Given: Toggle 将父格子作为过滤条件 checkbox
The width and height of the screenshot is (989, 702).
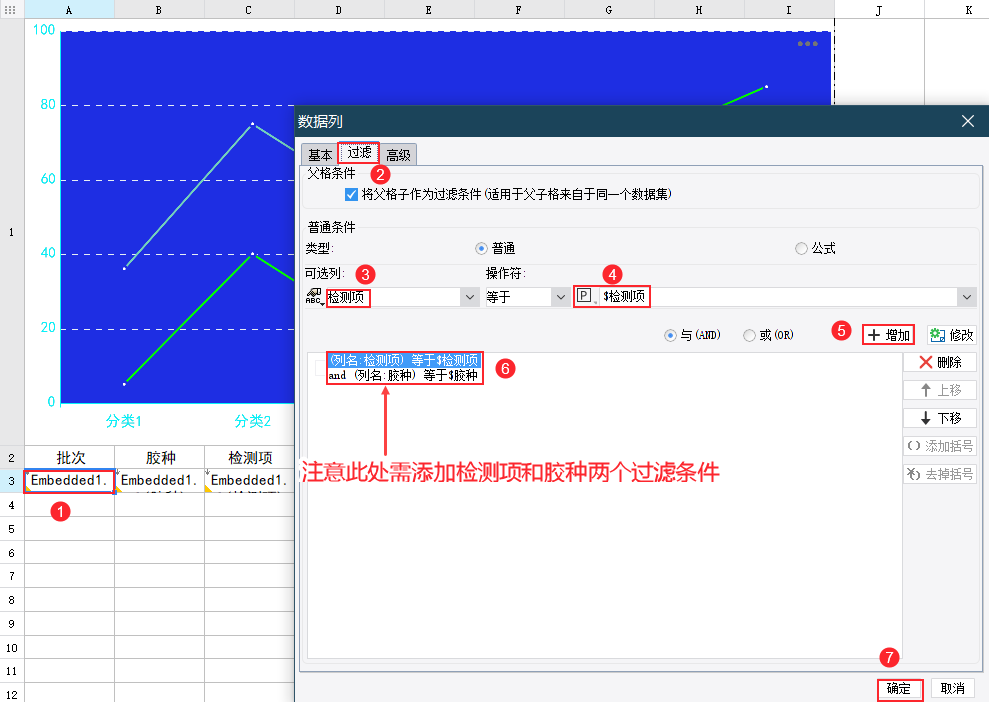Looking at the screenshot, I should 352,194.
